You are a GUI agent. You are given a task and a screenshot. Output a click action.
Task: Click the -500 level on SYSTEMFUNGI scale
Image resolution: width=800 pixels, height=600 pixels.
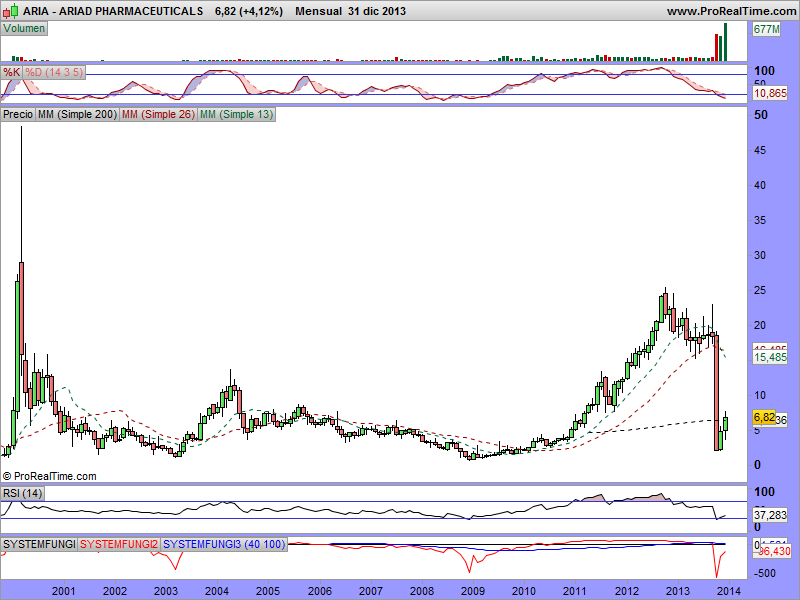tap(764, 573)
